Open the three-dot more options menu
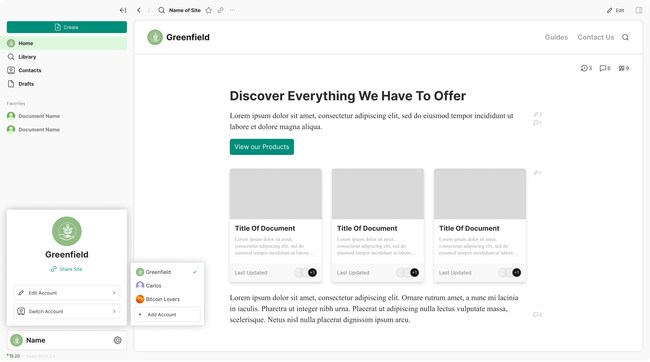Image resolution: width=650 pixels, height=362 pixels. tap(232, 10)
